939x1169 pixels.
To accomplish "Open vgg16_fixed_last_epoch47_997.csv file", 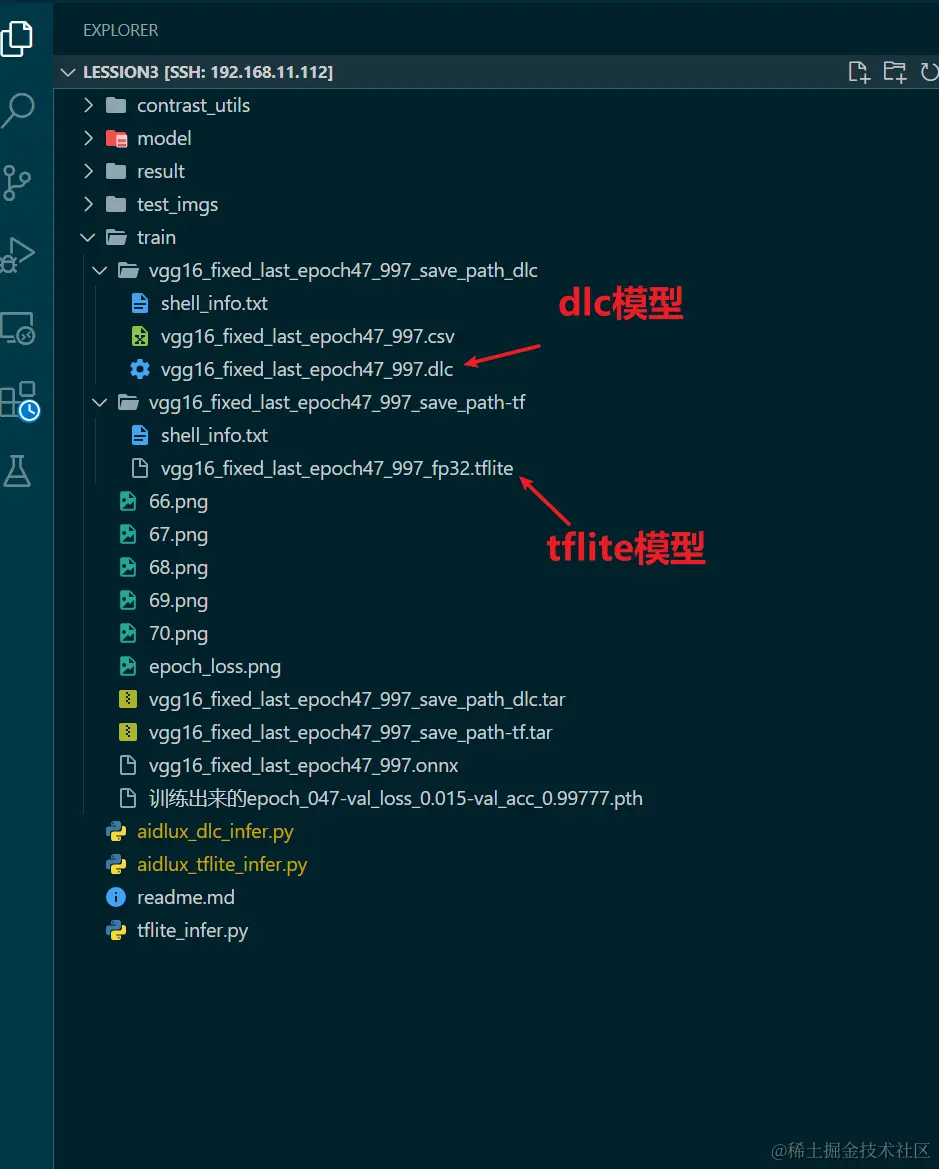I will click(307, 337).
